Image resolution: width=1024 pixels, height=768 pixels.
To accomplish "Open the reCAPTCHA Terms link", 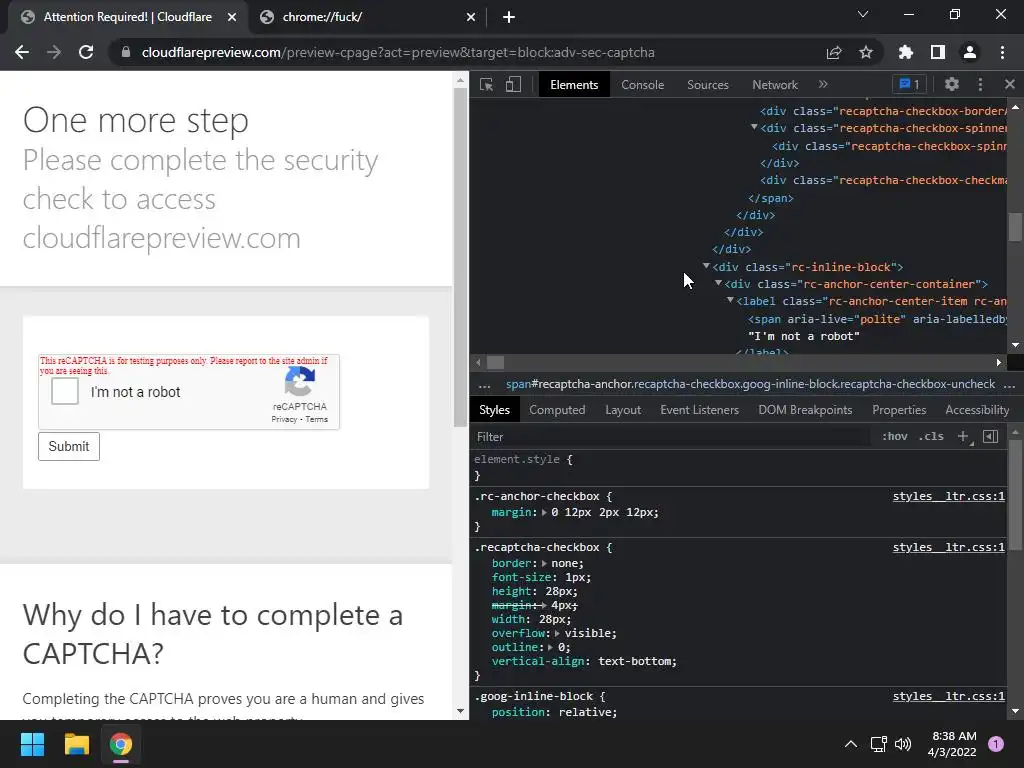I will click(317, 419).
